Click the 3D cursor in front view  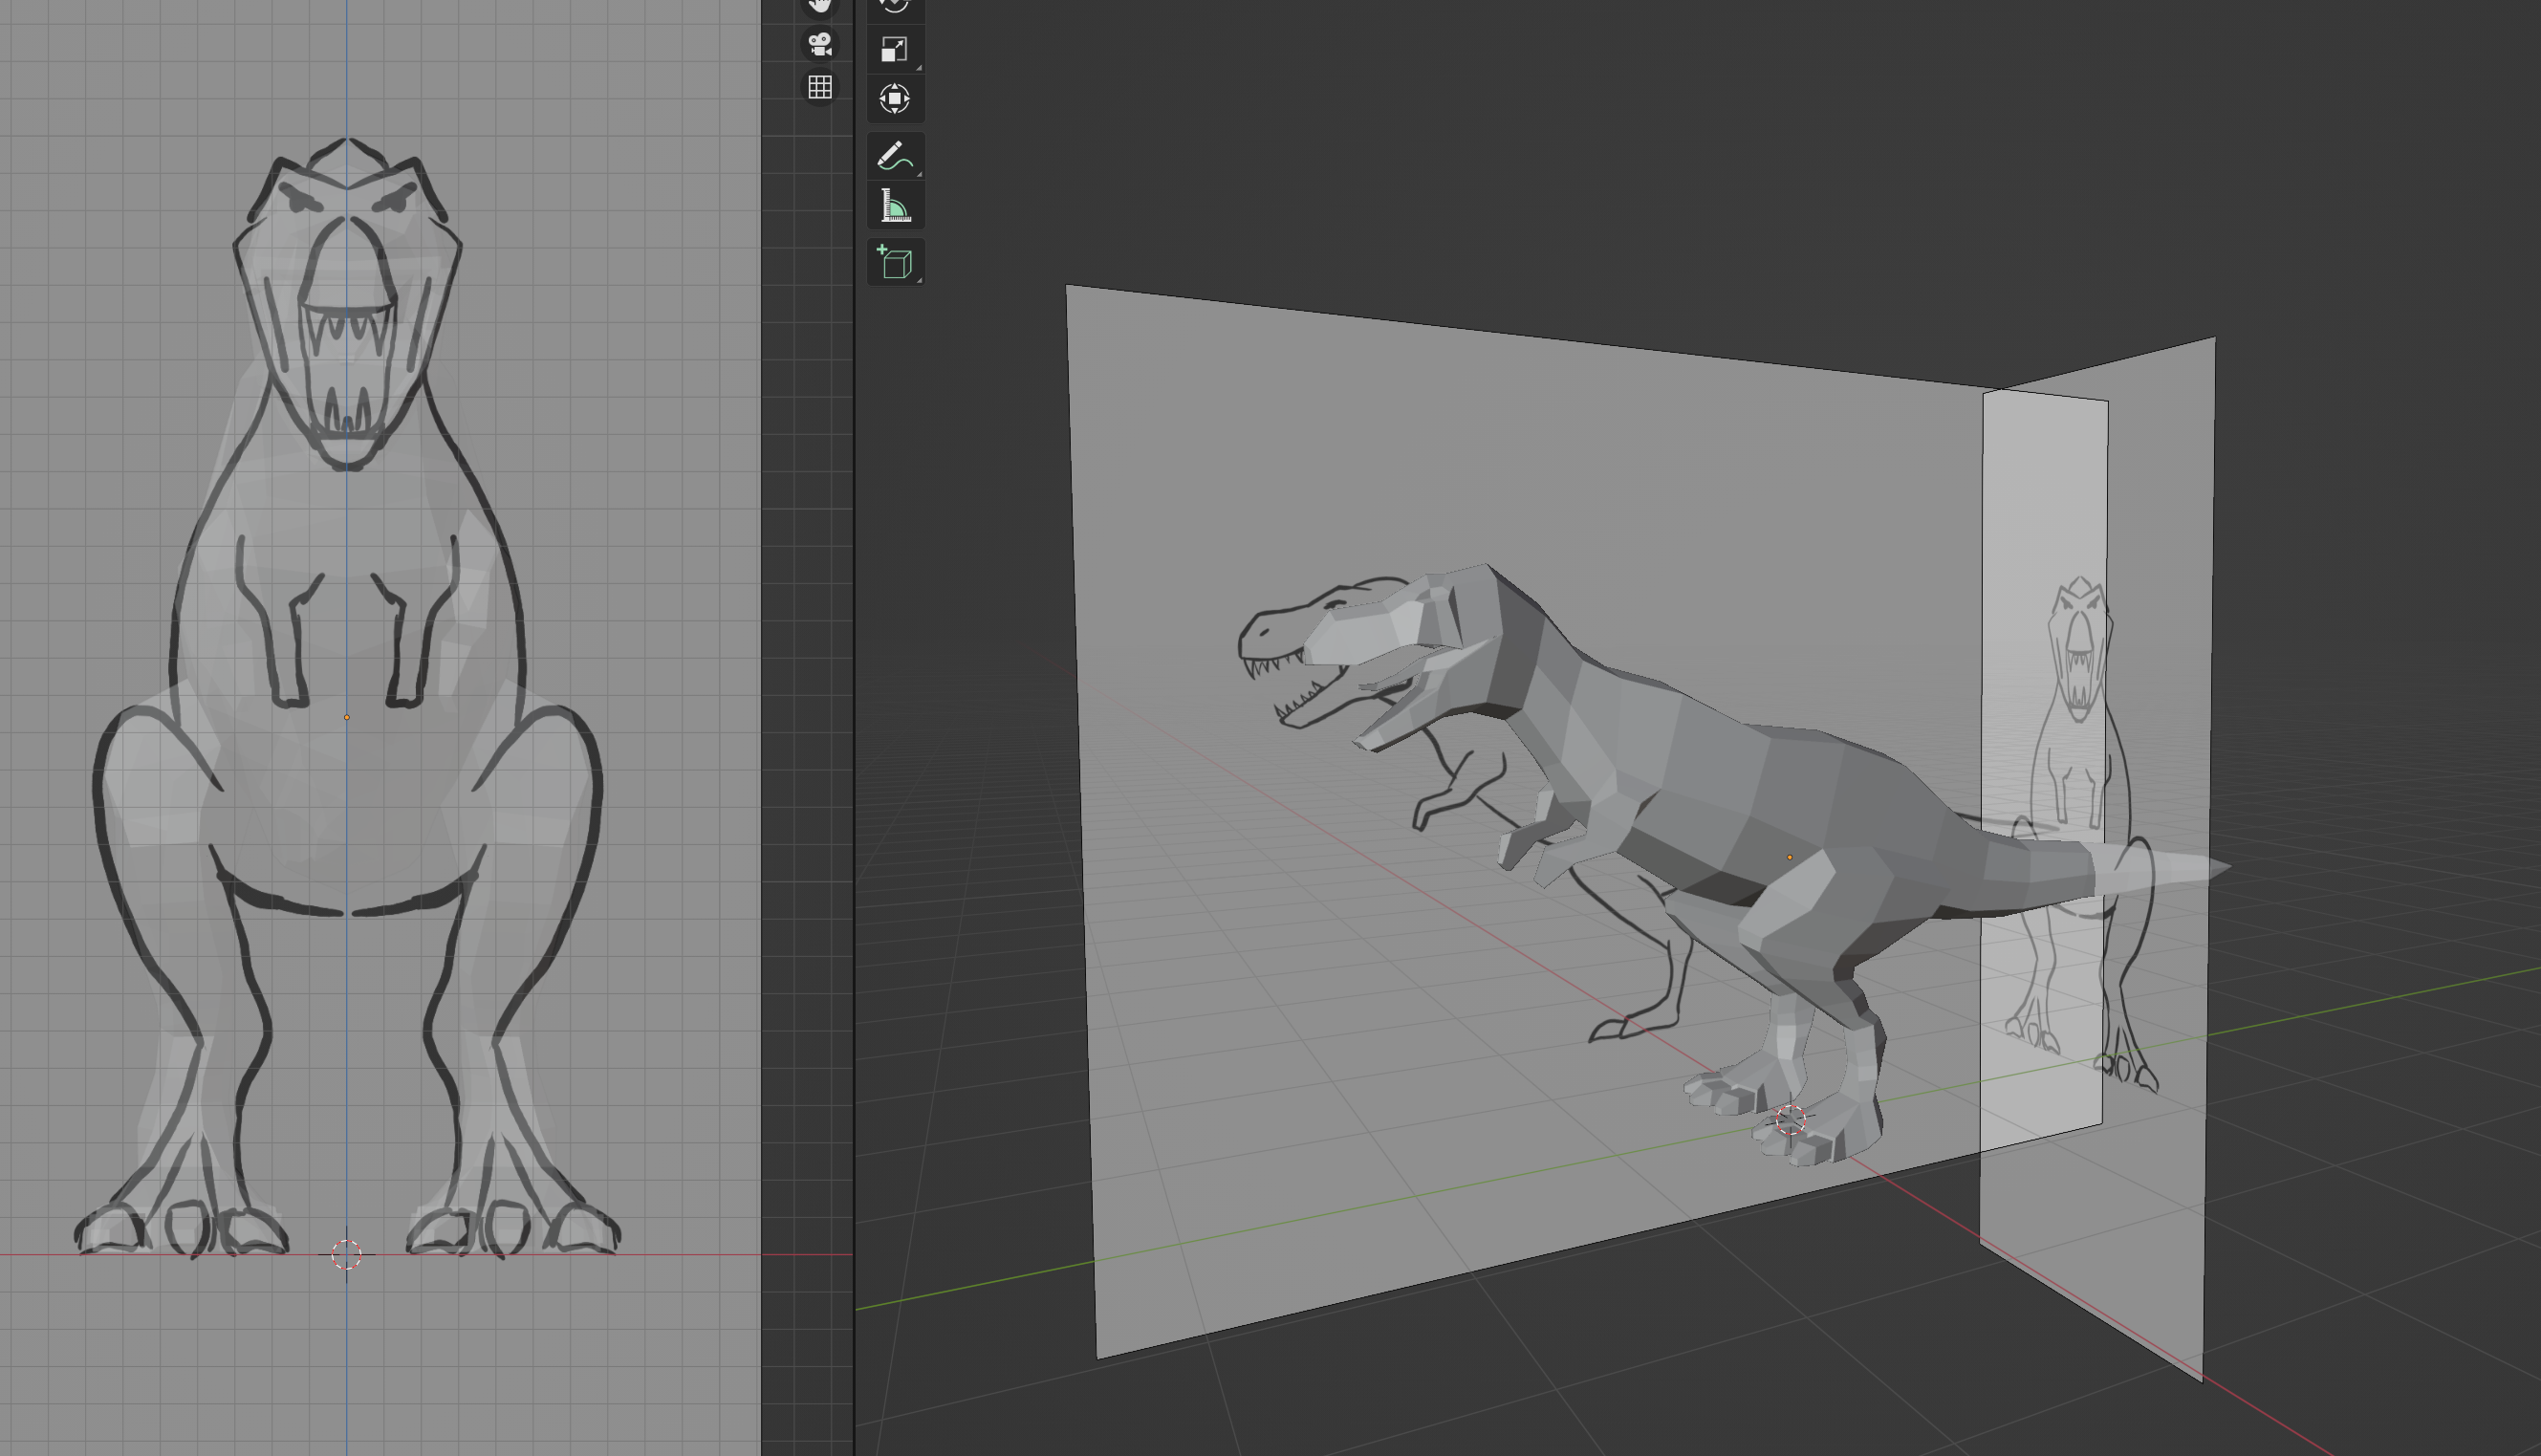click(346, 1254)
